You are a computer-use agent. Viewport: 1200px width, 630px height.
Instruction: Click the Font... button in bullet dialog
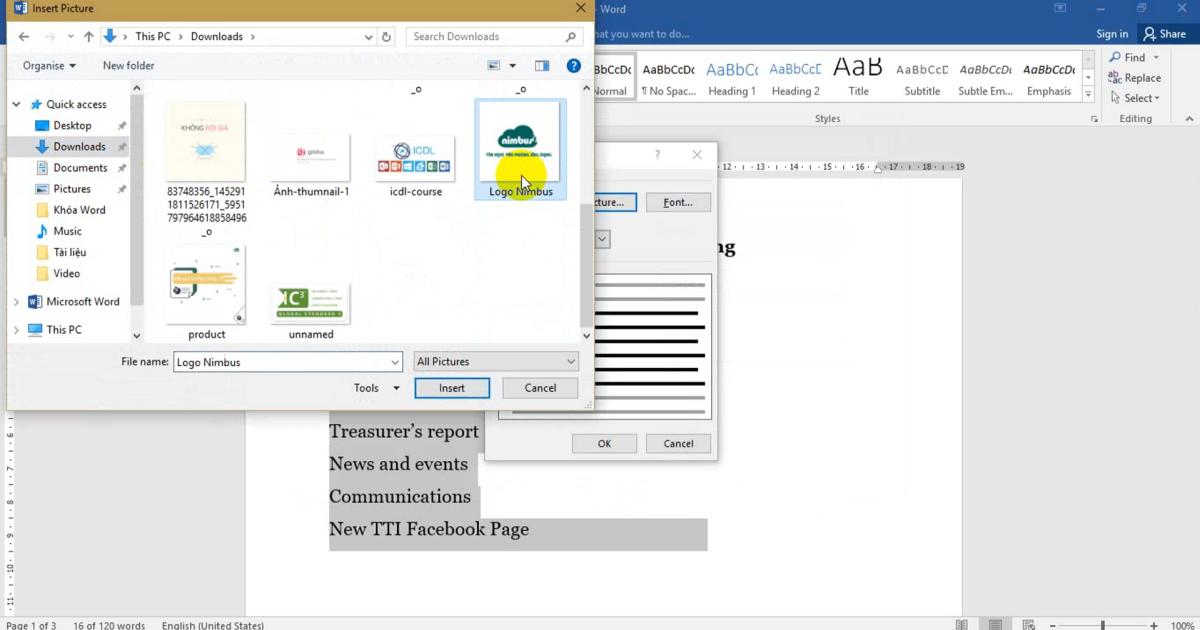[x=677, y=202]
